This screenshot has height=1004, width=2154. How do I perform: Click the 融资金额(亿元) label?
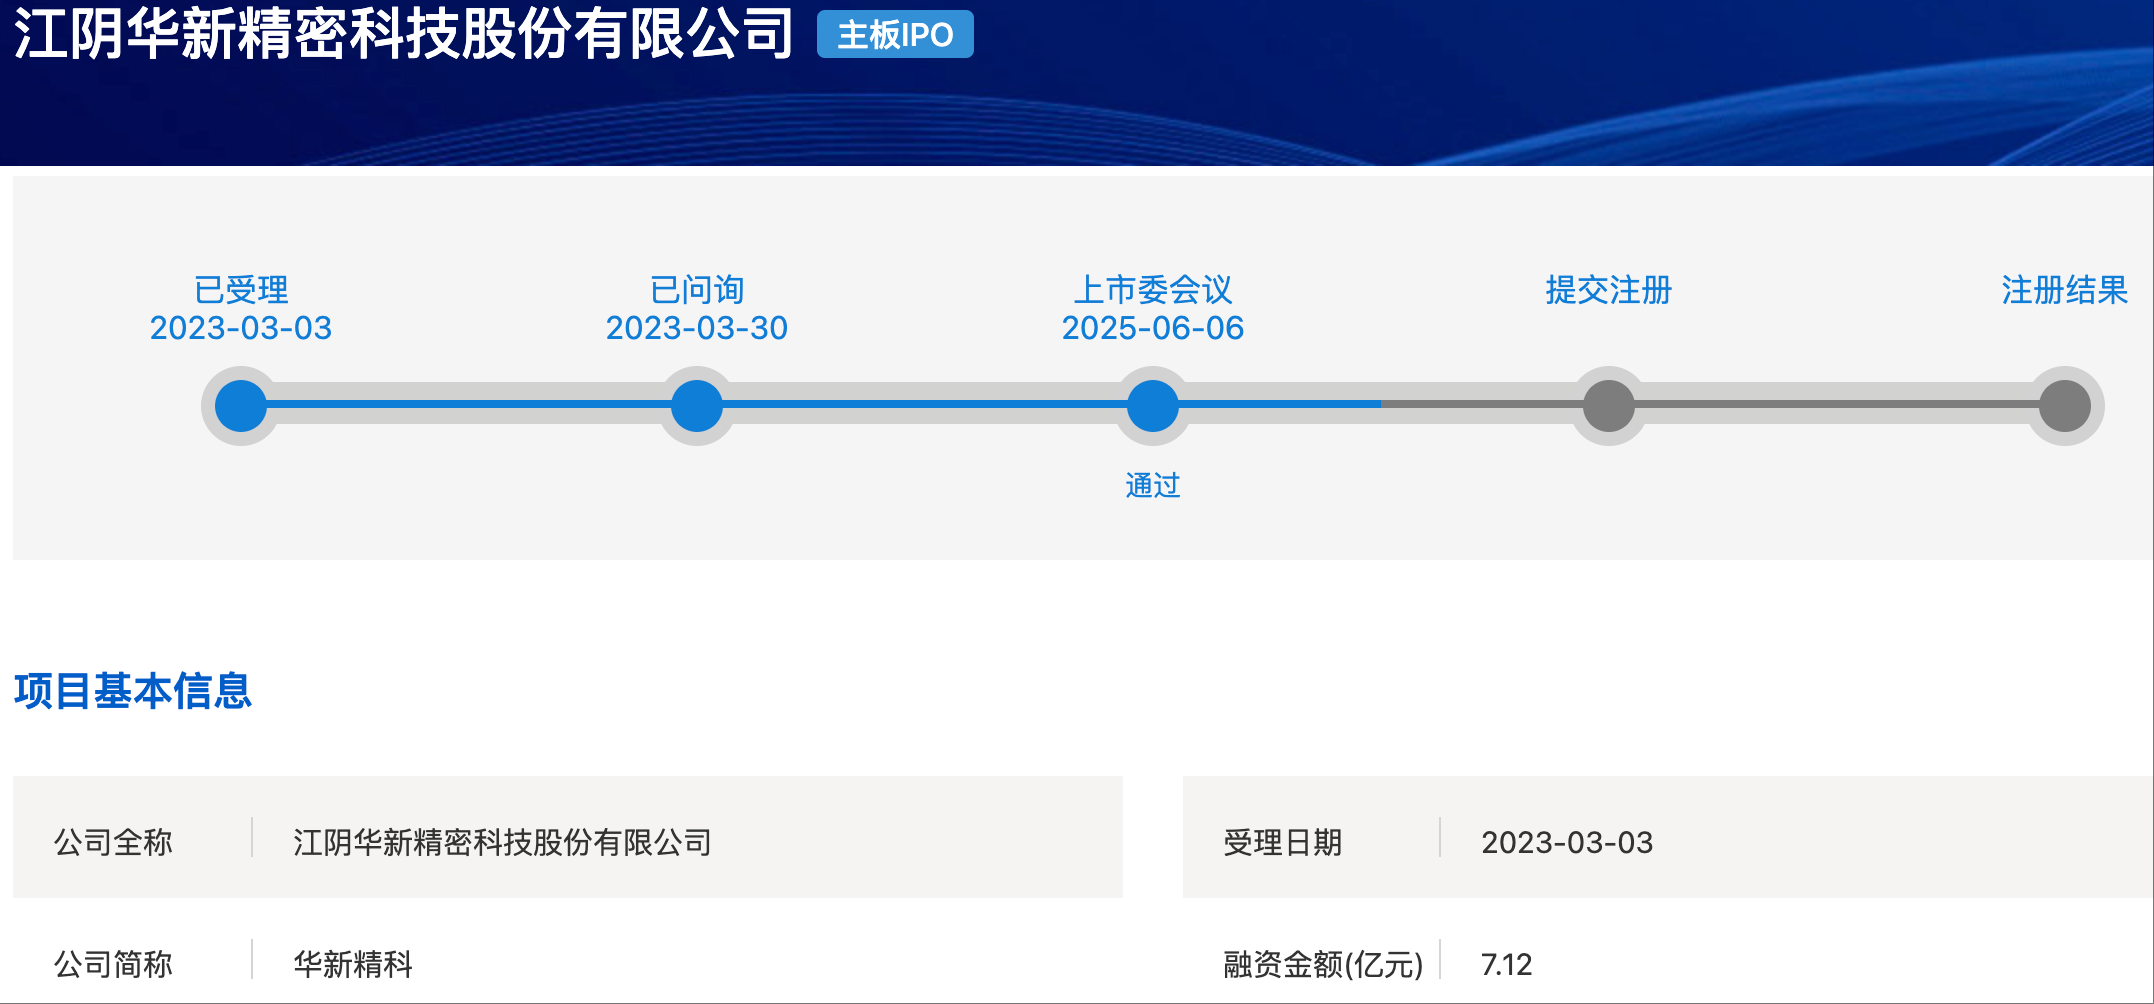(1323, 964)
